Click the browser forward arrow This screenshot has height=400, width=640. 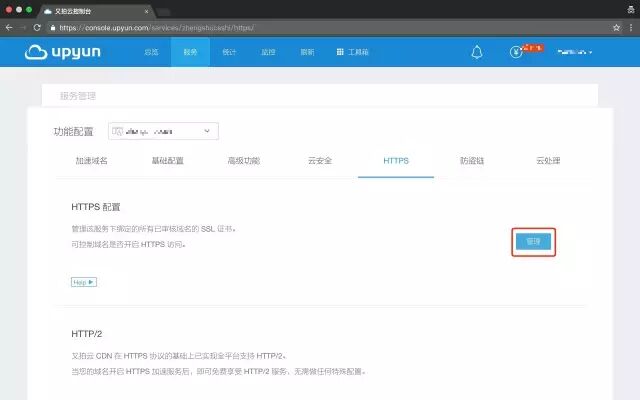click(23, 28)
